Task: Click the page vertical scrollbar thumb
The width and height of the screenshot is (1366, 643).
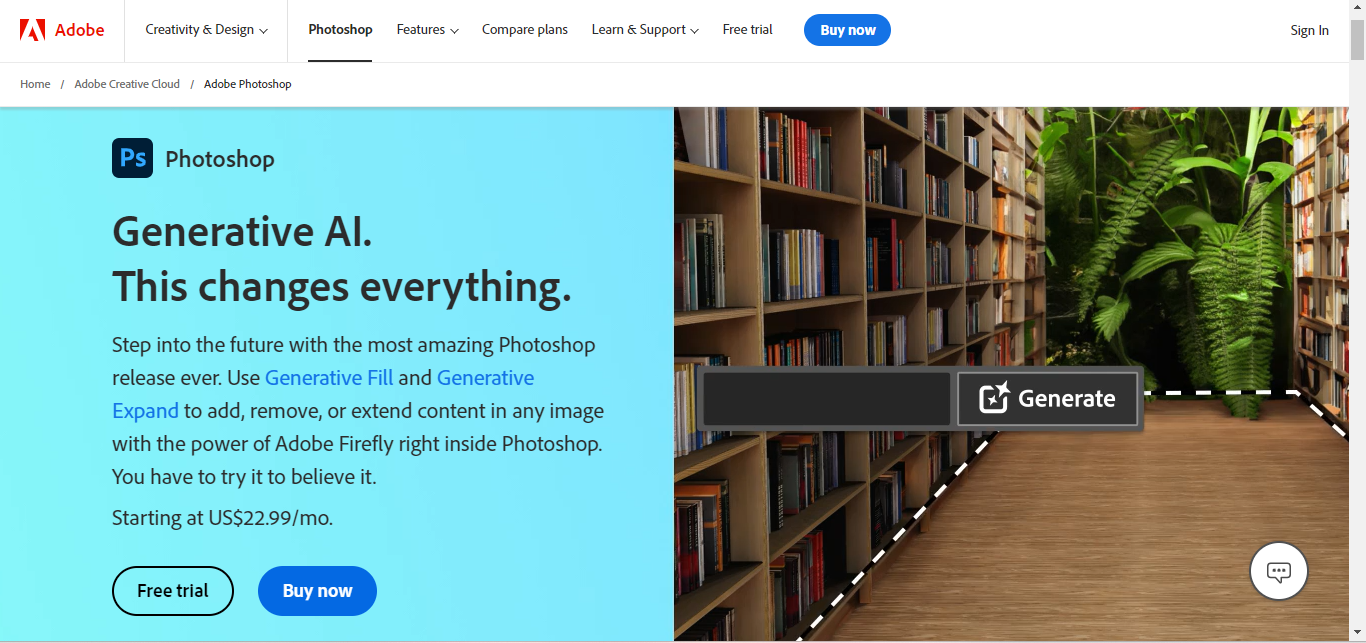Action: 1357,42
